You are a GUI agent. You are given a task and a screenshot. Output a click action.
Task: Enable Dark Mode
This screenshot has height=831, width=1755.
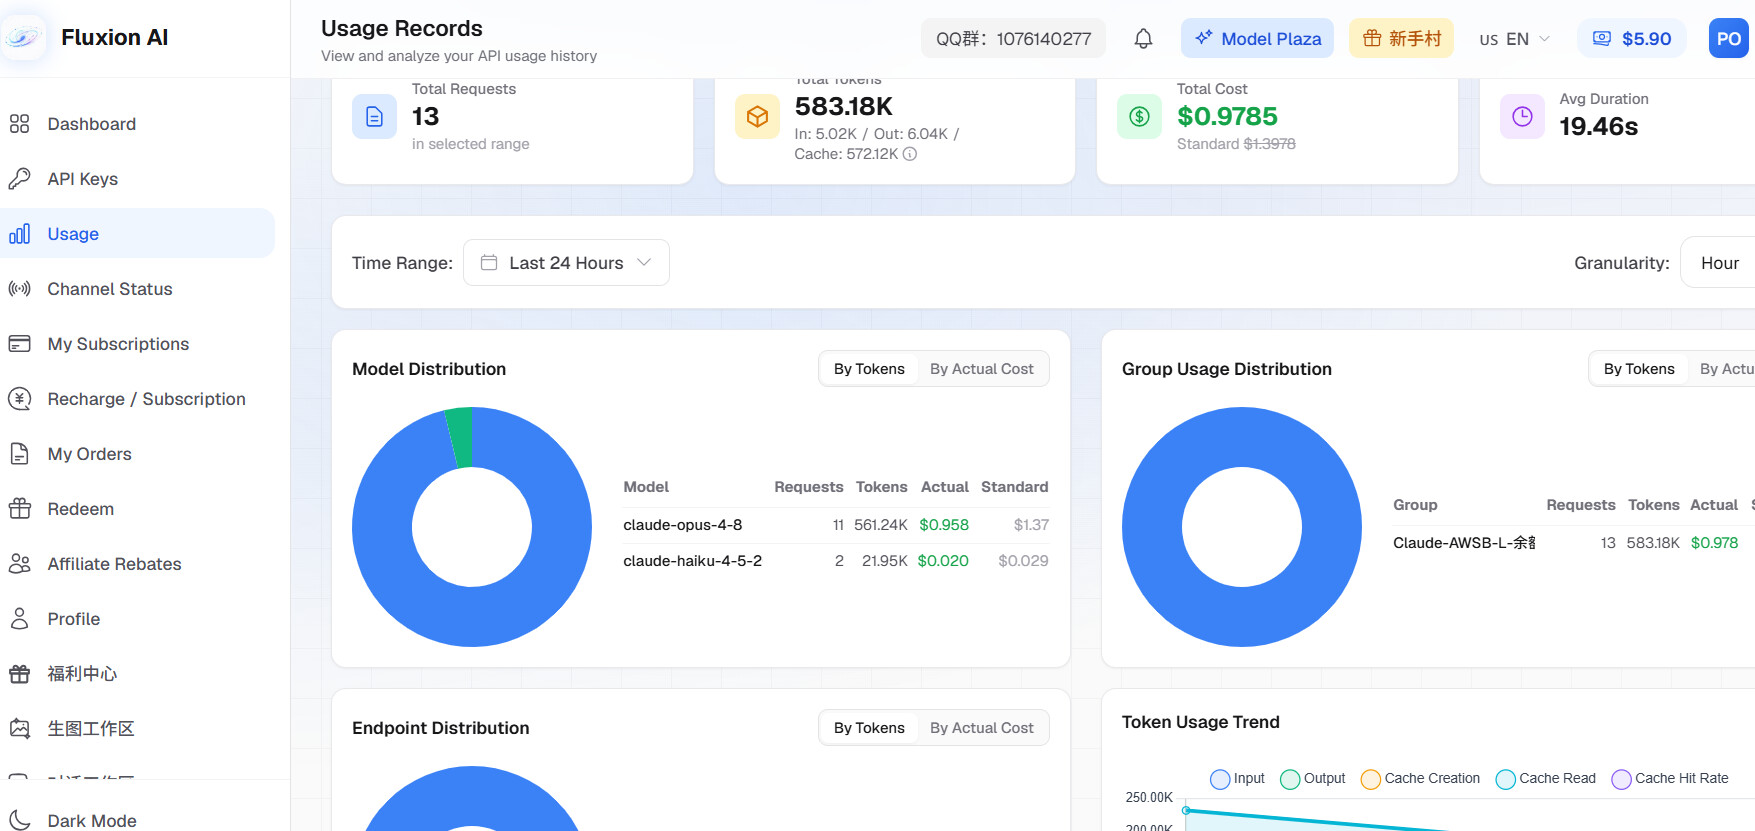point(137,821)
